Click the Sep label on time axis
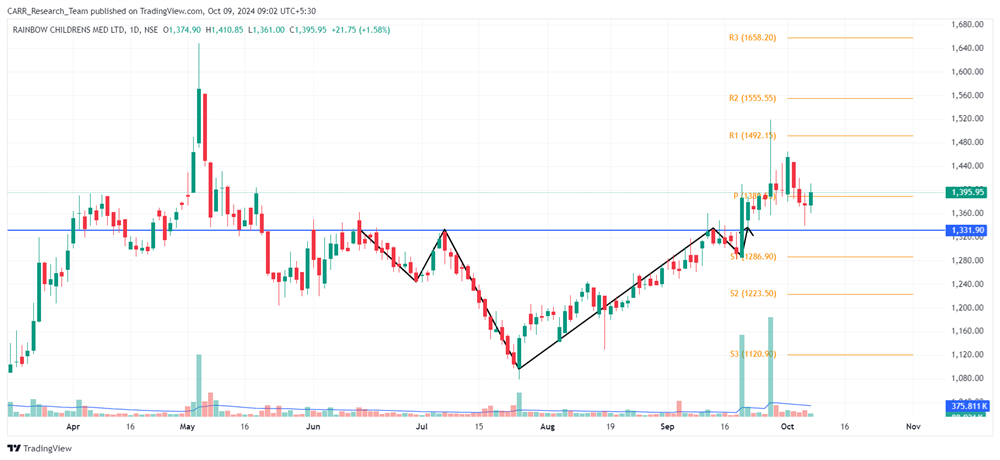The height and width of the screenshot is (460, 1000). tap(667, 426)
